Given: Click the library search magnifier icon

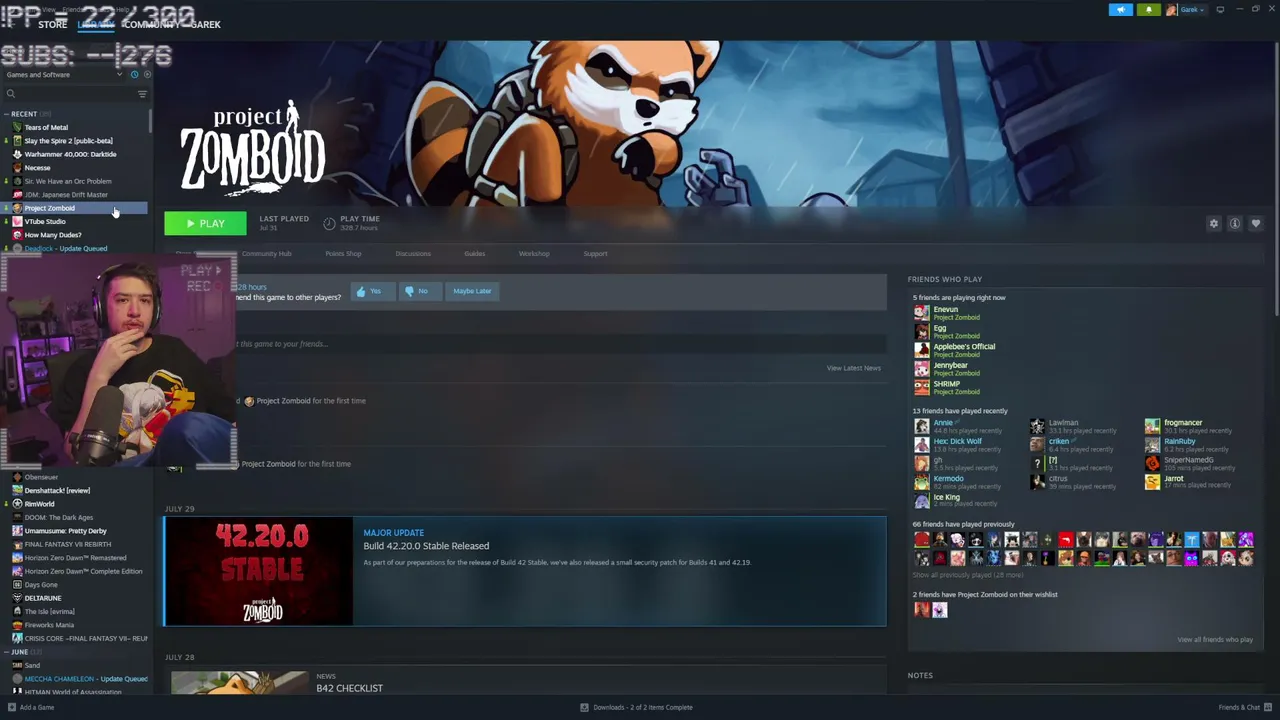Looking at the screenshot, I should click(x=11, y=94).
